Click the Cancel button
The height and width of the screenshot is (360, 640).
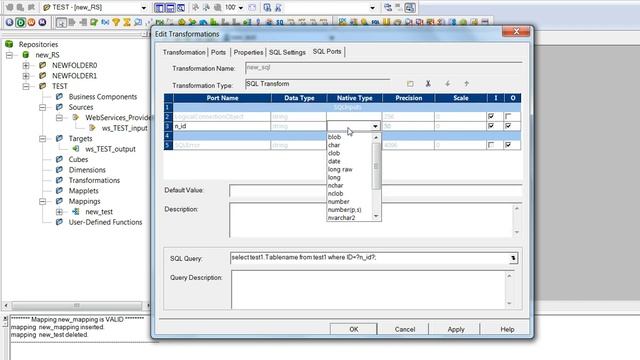coord(405,329)
